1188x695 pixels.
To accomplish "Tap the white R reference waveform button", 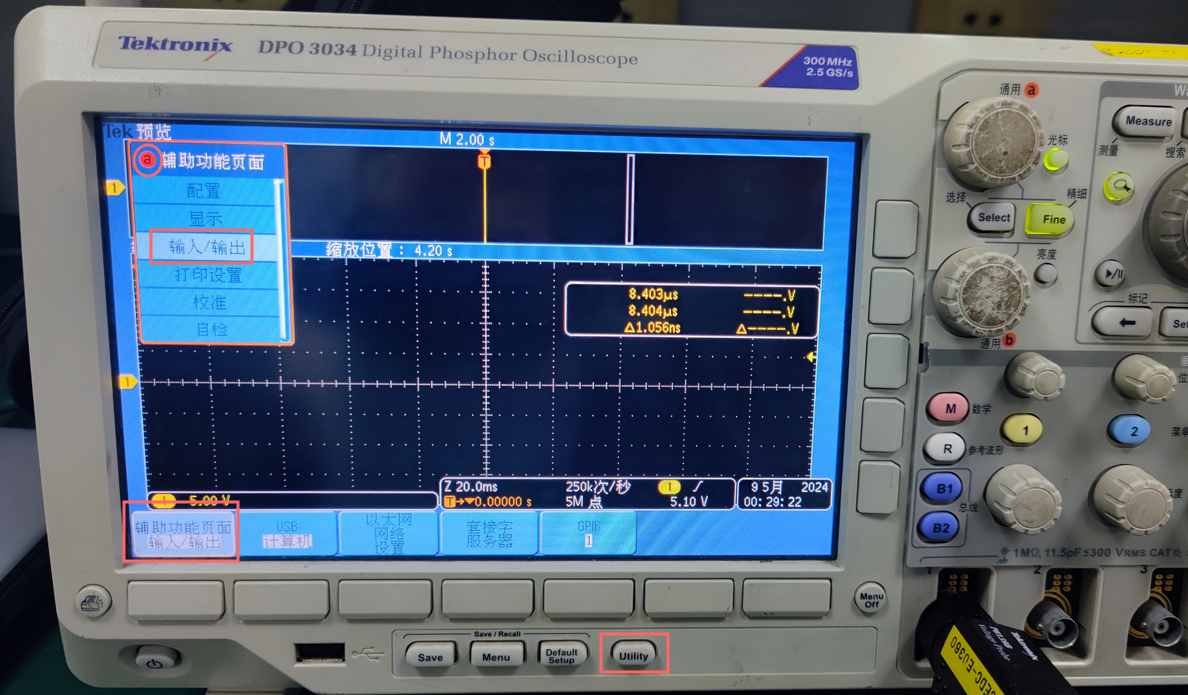I will pyautogui.click(x=945, y=448).
